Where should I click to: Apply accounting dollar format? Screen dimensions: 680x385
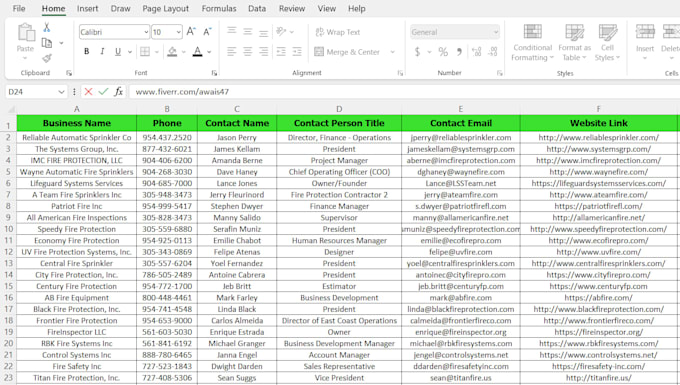tap(417, 52)
